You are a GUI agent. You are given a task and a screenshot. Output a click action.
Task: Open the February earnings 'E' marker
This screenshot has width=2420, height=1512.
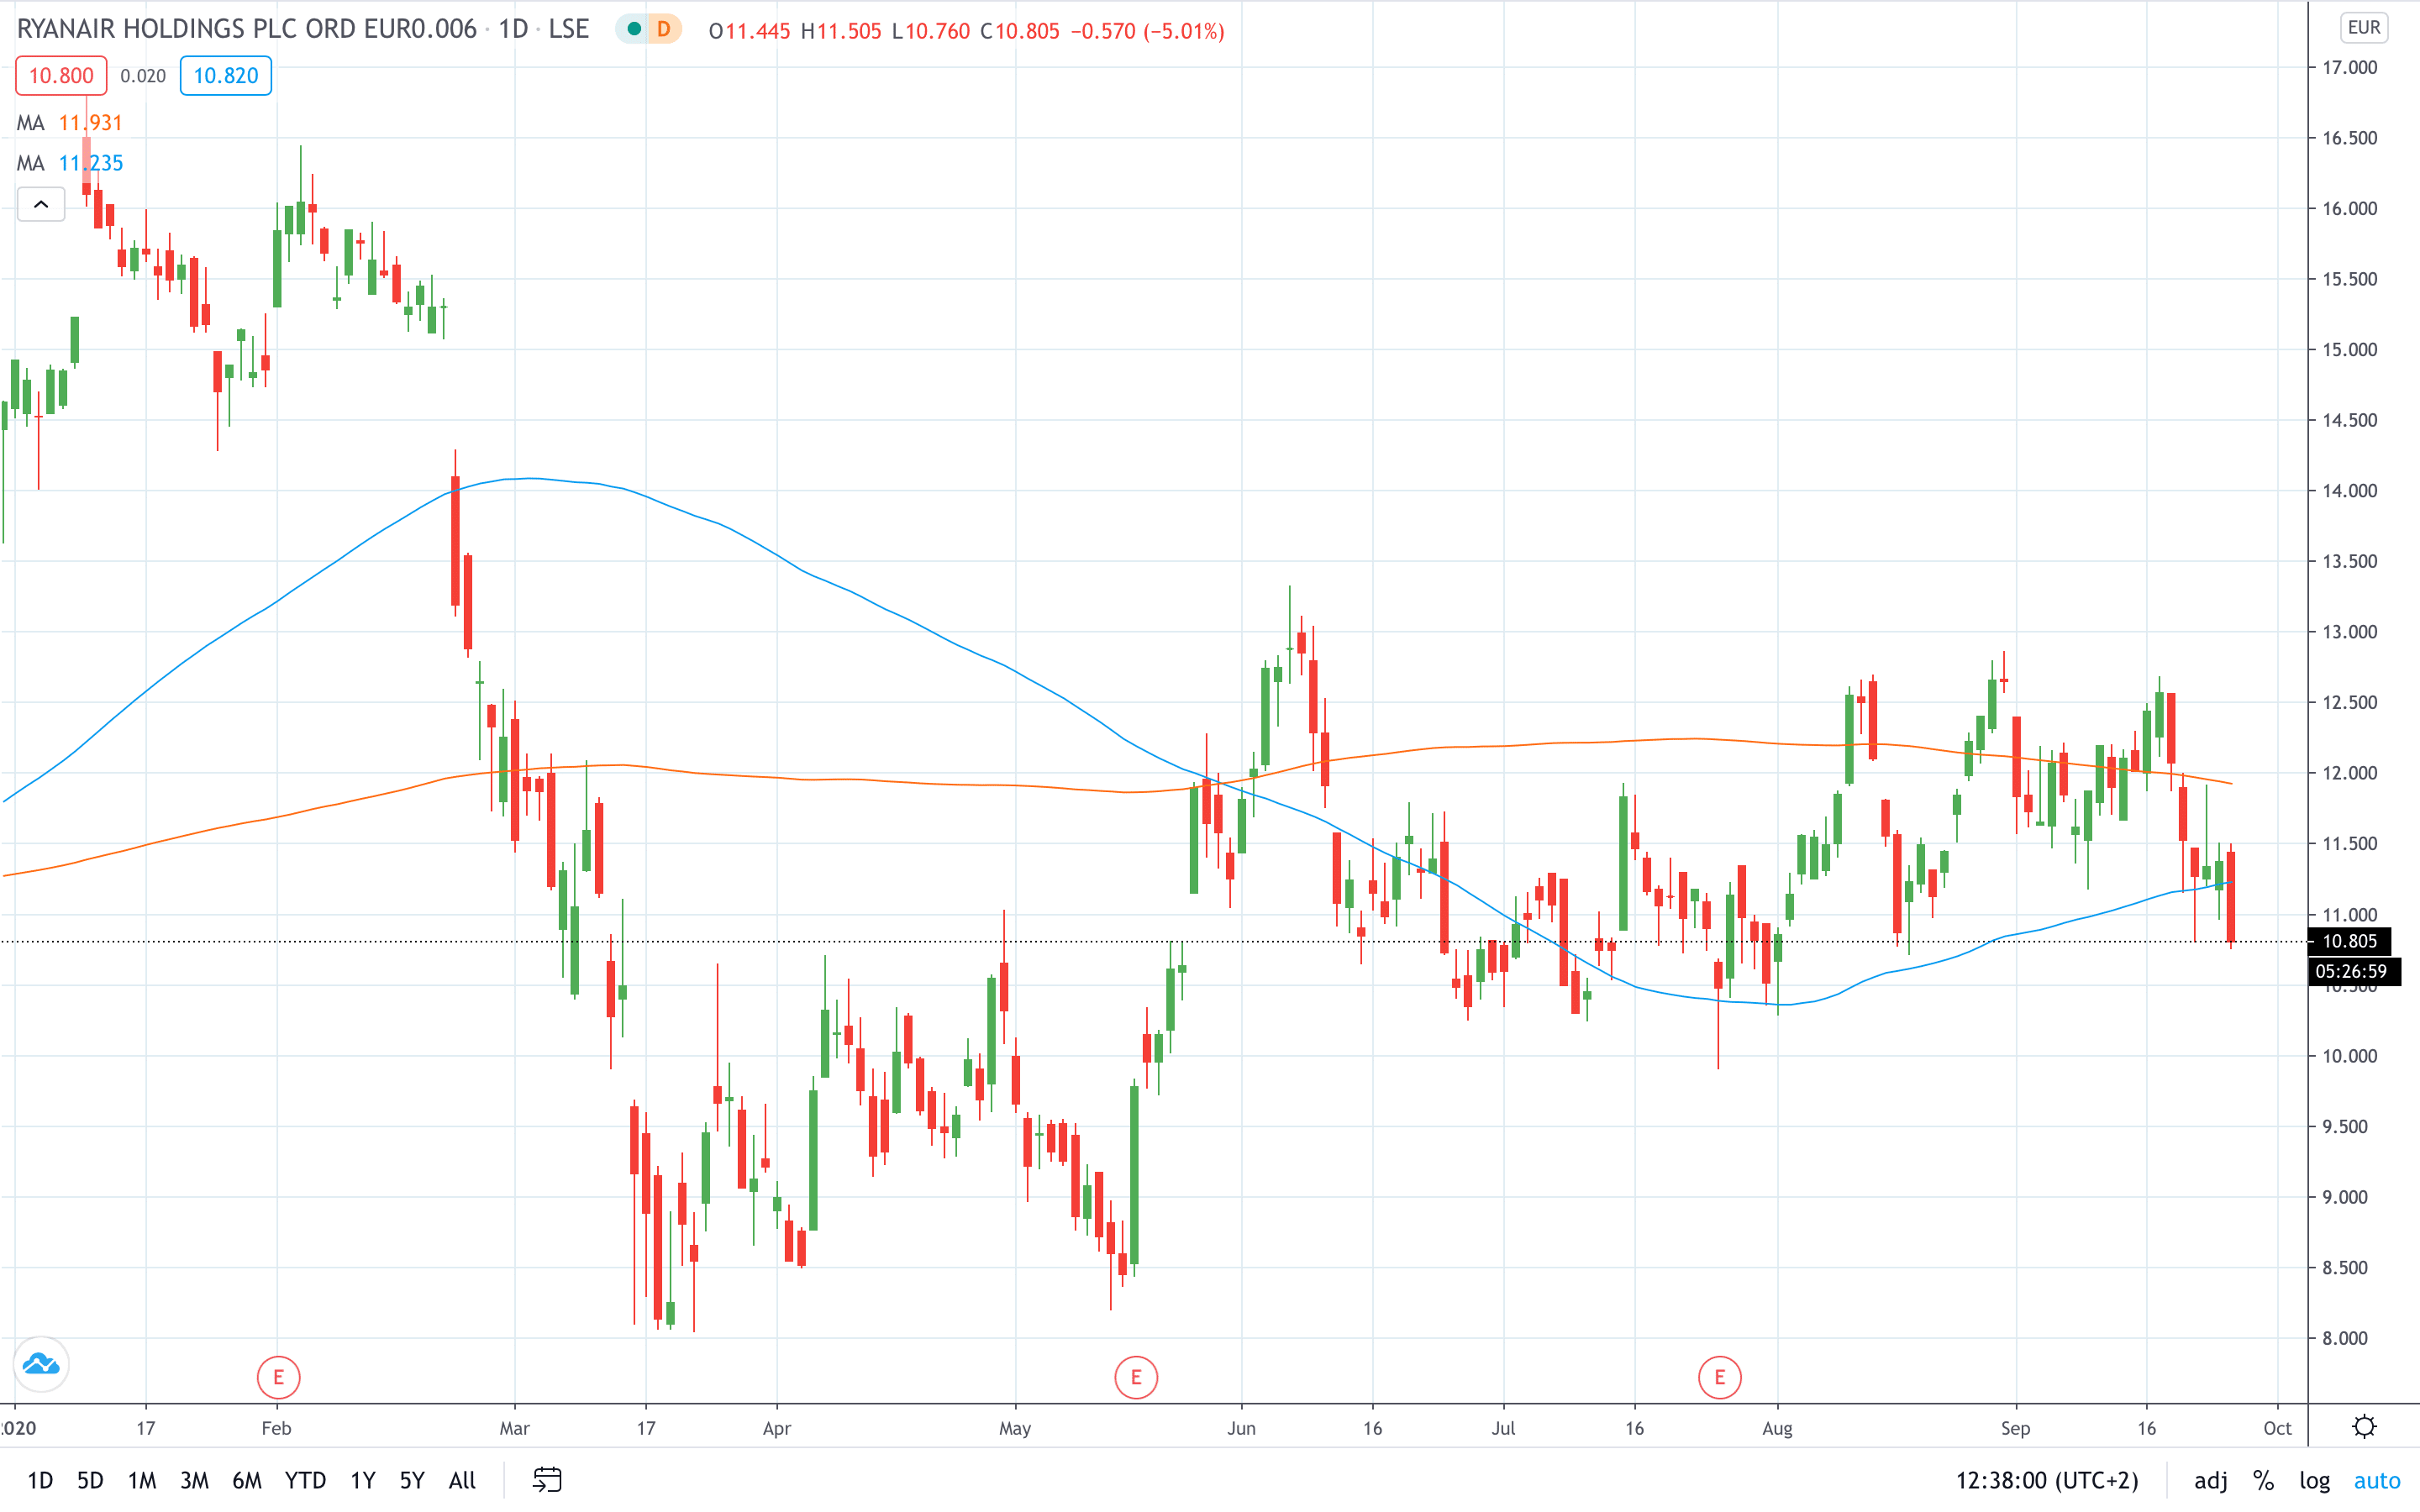(279, 1376)
